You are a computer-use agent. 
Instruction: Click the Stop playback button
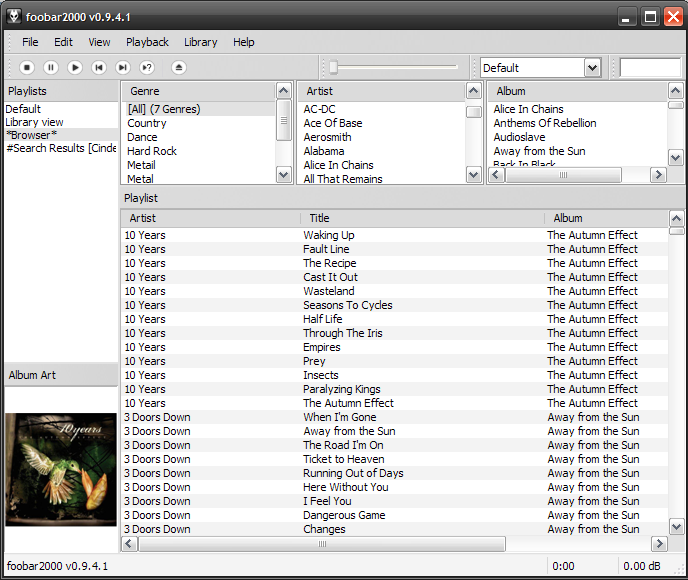[x=27, y=68]
